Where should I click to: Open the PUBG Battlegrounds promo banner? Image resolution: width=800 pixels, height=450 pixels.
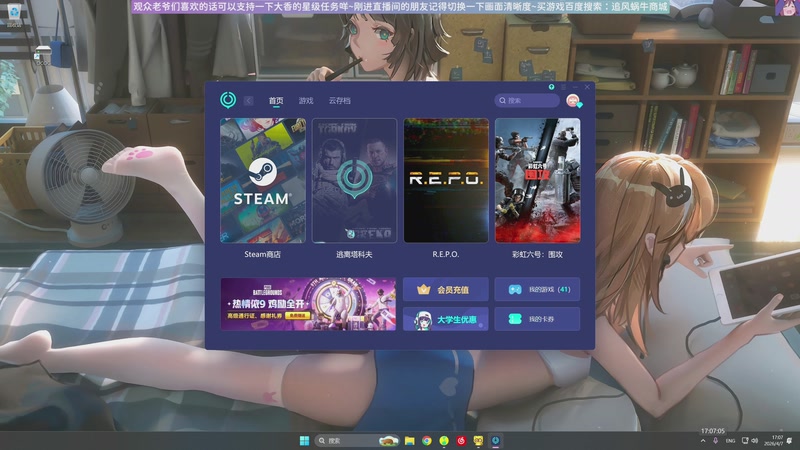[308, 304]
